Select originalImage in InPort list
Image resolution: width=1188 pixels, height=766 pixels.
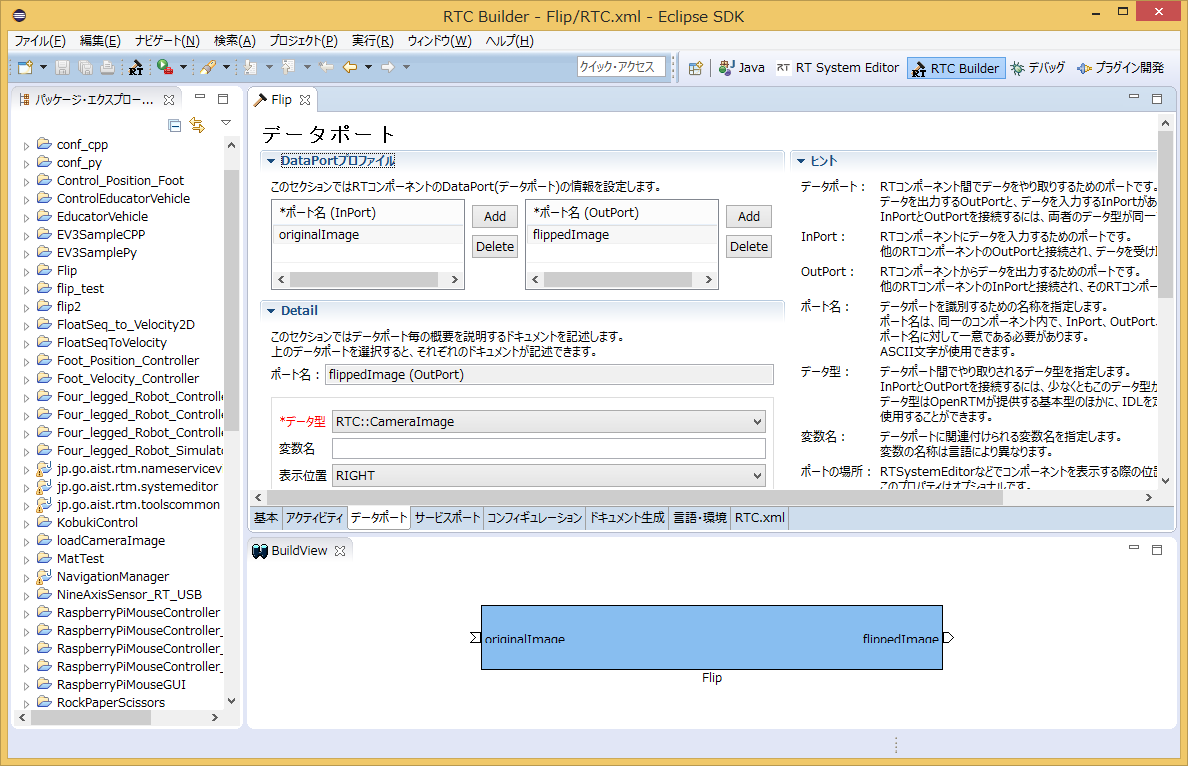click(367, 235)
